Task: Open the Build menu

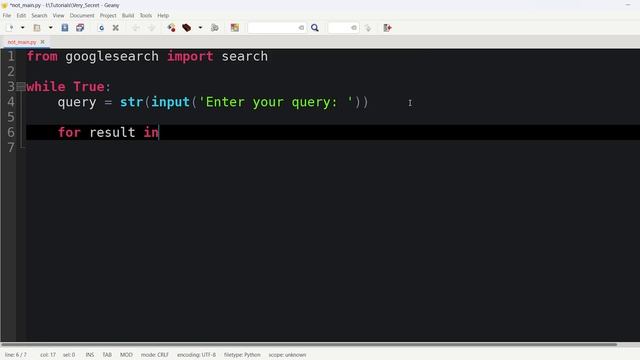Action: pos(128,16)
